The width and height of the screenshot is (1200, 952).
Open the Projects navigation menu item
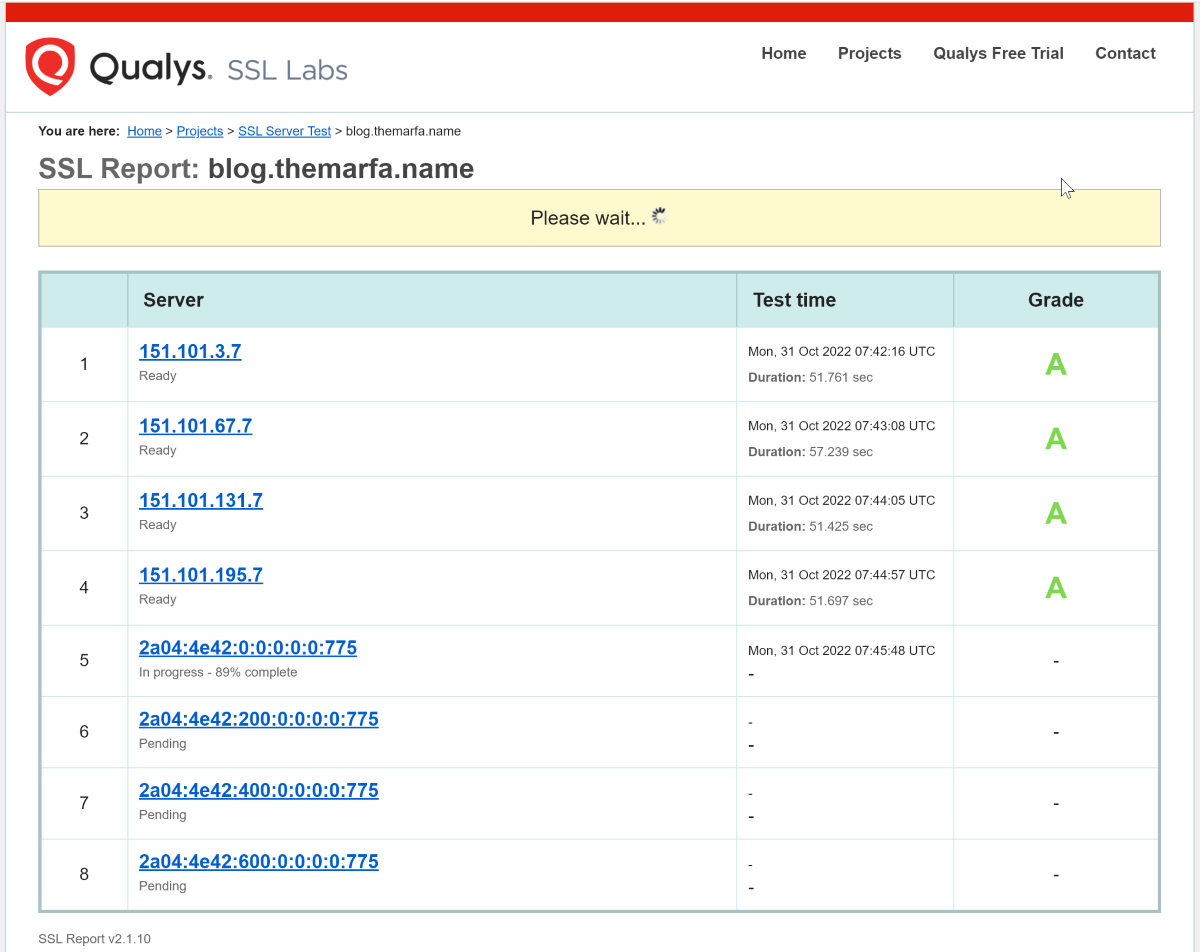click(870, 54)
